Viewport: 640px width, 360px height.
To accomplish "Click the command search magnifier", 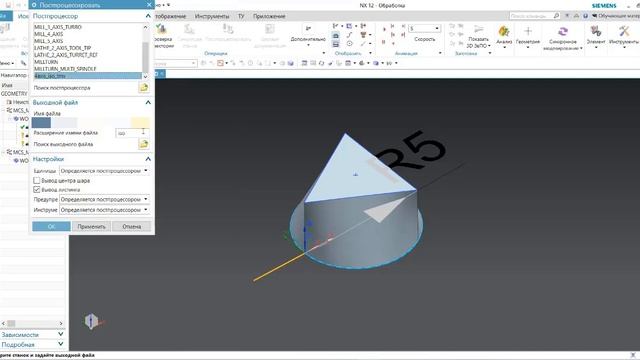I will pyautogui.click(x=556, y=16).
